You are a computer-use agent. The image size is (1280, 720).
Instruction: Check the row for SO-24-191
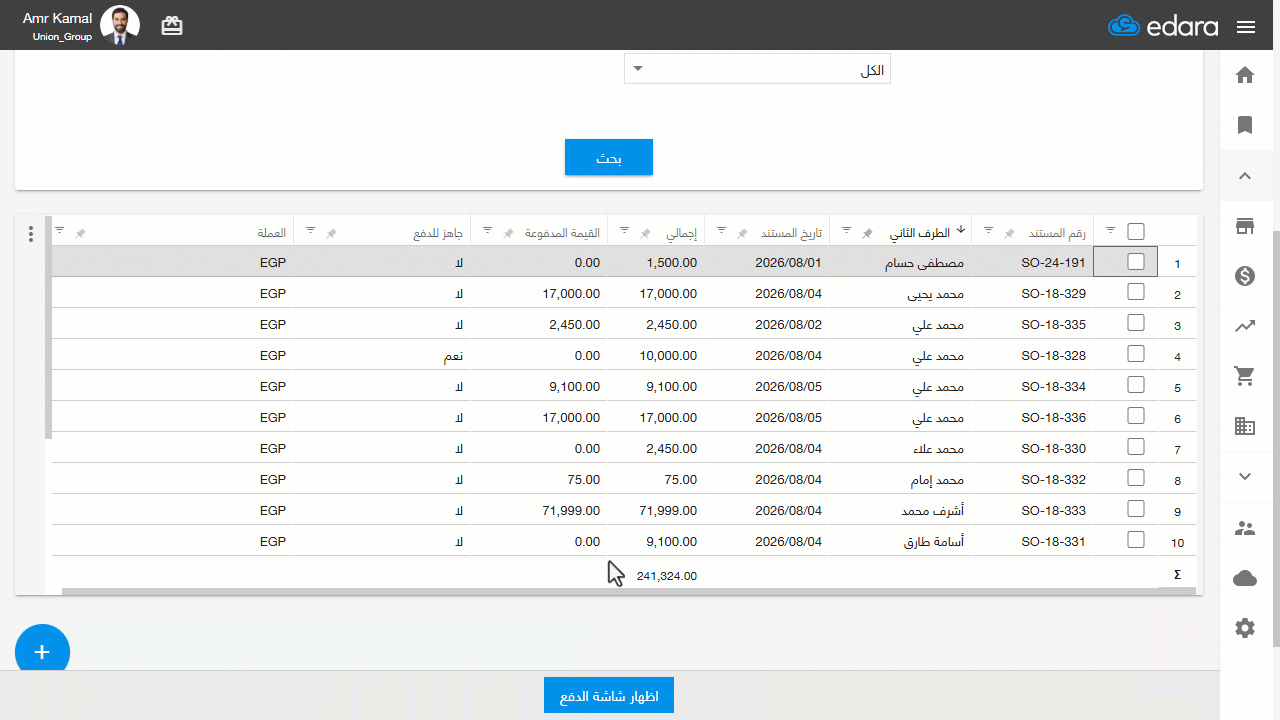click(x=1136, y=261)
